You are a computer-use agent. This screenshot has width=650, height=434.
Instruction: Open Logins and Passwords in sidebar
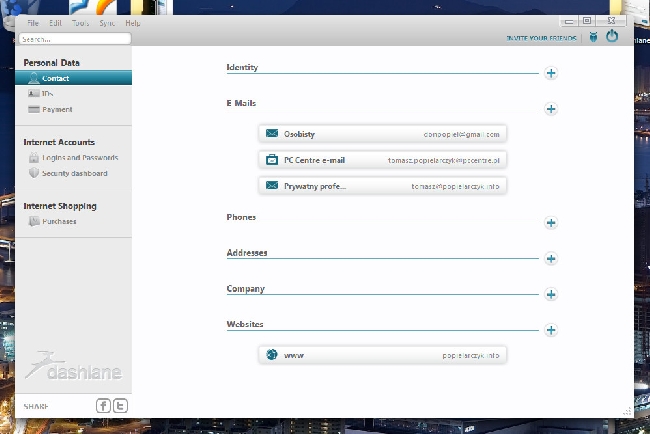tap(80, 157)
